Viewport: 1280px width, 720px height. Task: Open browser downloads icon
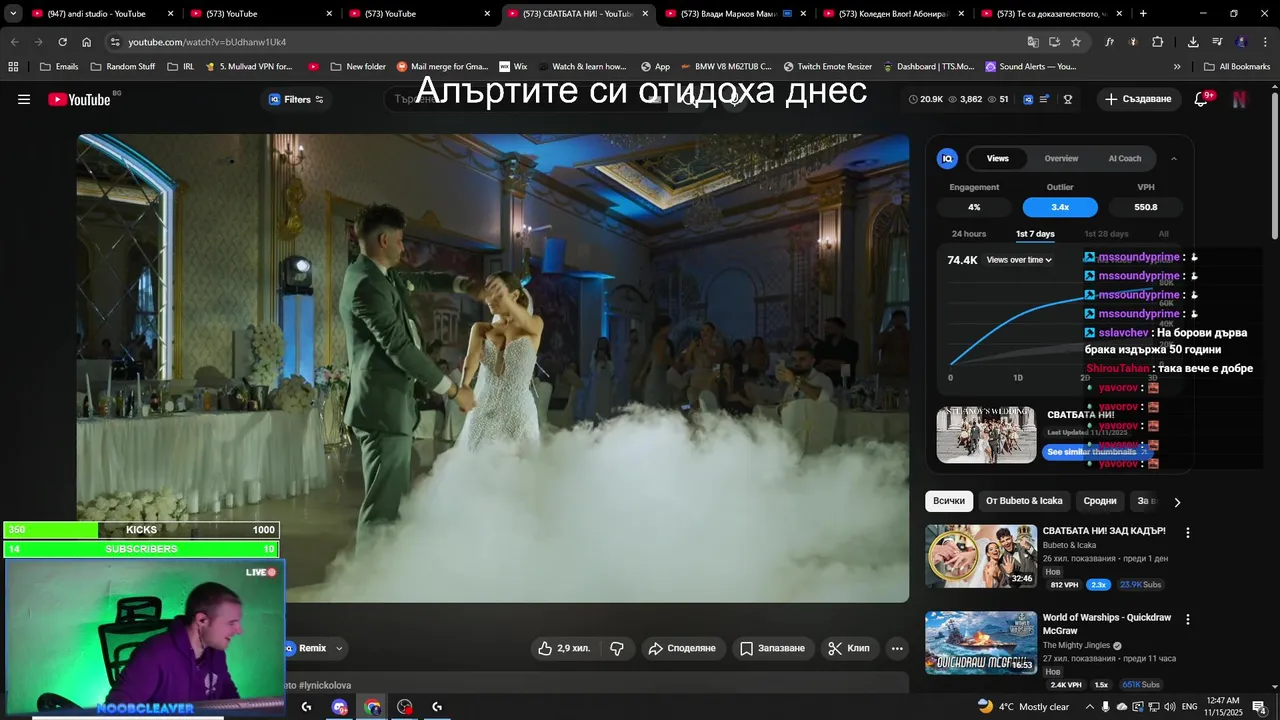(1193, 42)
